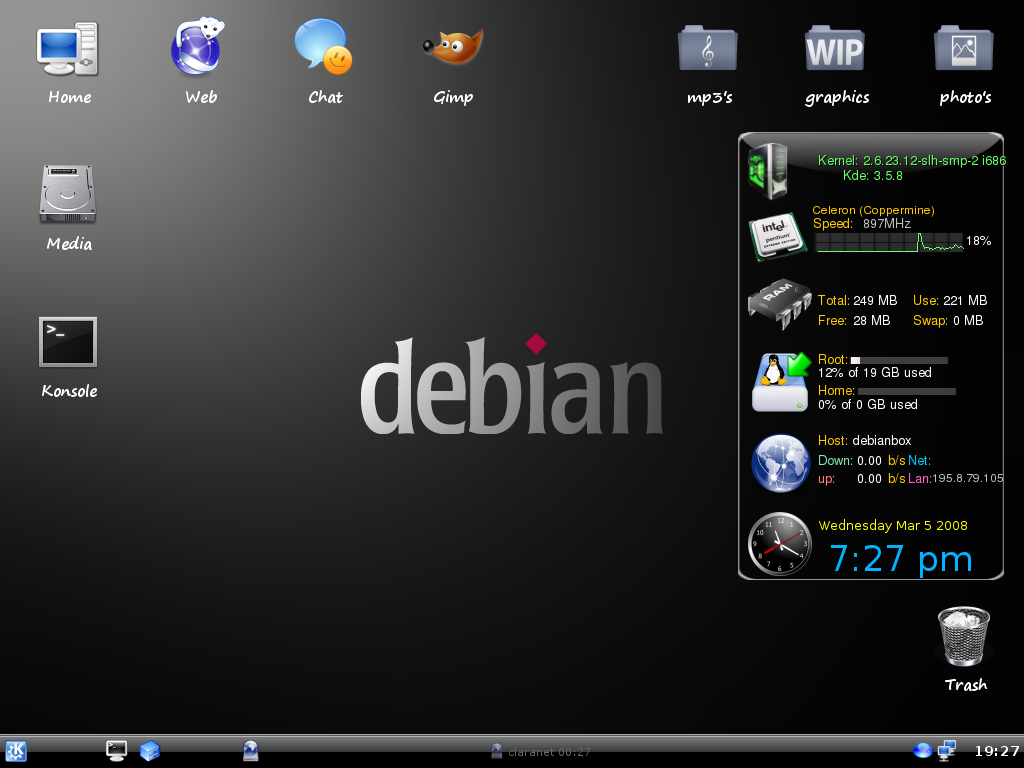
Task: Open the Home computer desktop icon
Action: (x=67, y=49)
